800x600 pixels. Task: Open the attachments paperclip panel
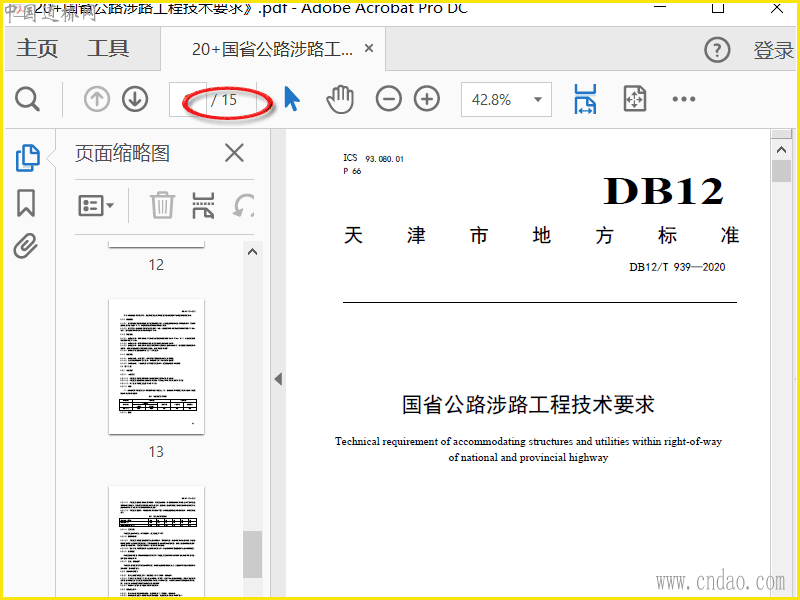[26, 246]
